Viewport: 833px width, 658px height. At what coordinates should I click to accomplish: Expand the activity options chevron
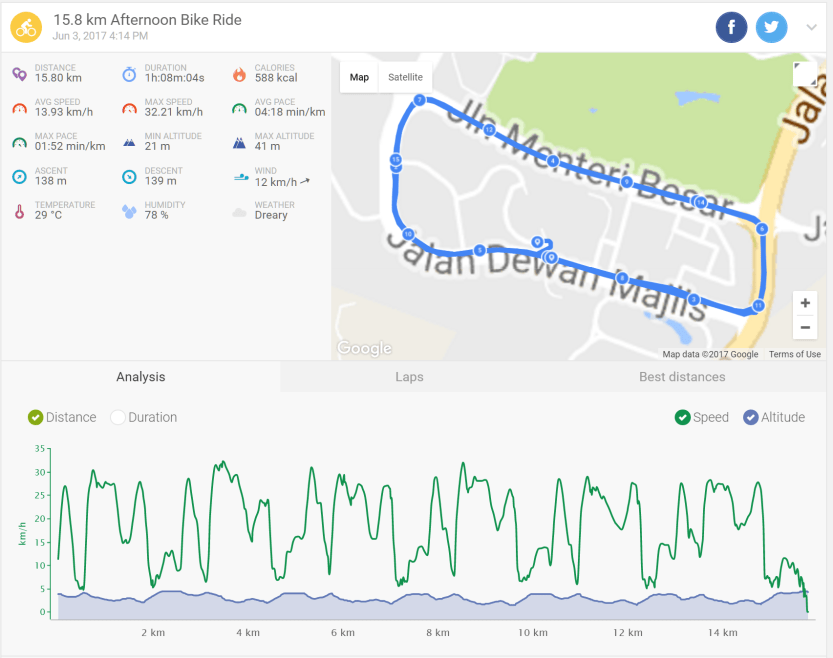[812, 27]
